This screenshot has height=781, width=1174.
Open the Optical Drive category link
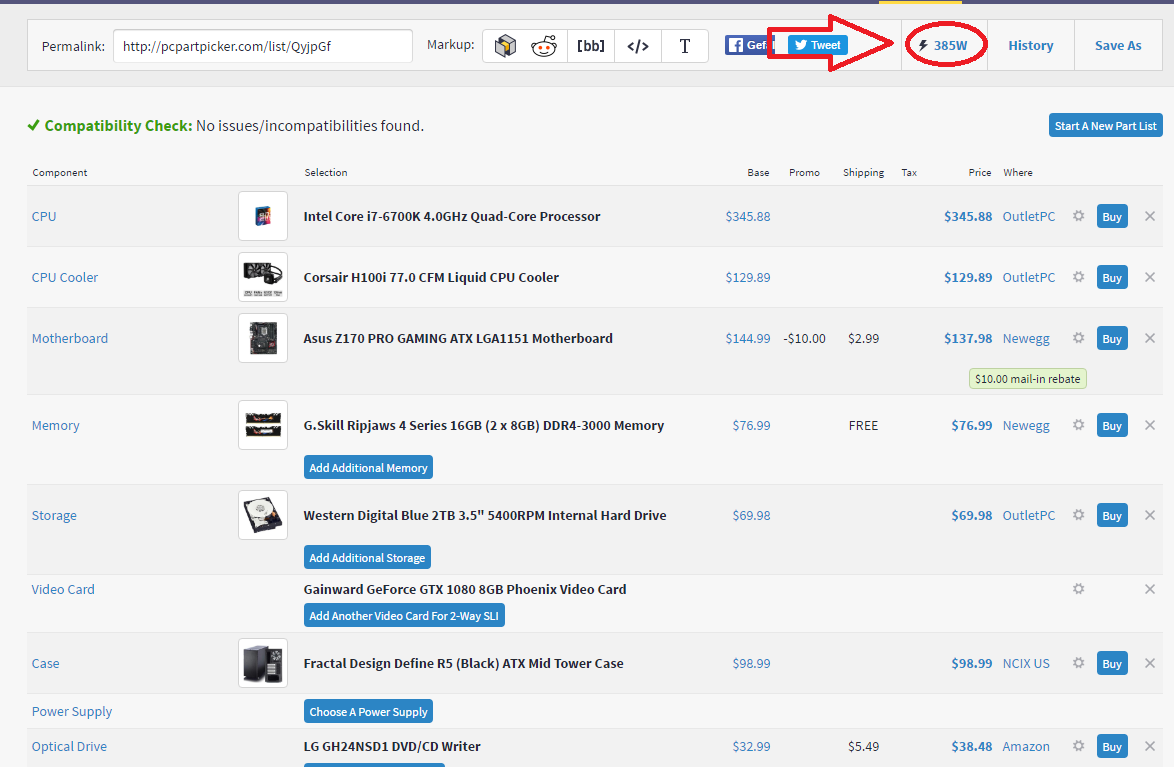(69, 747)
